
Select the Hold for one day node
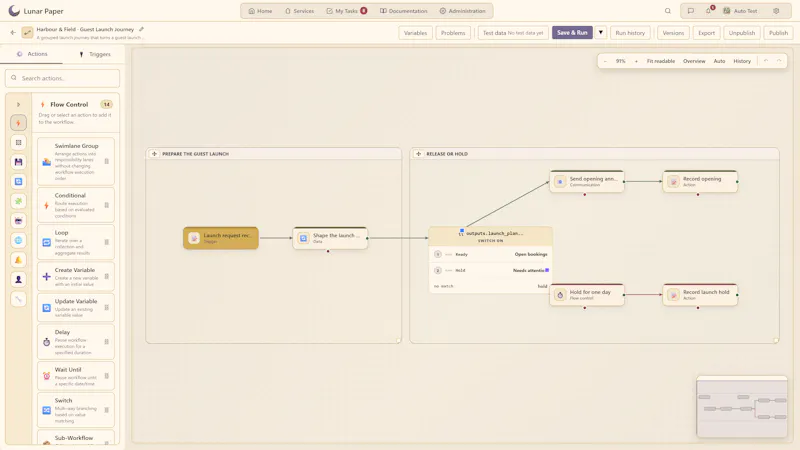point(587,294)
